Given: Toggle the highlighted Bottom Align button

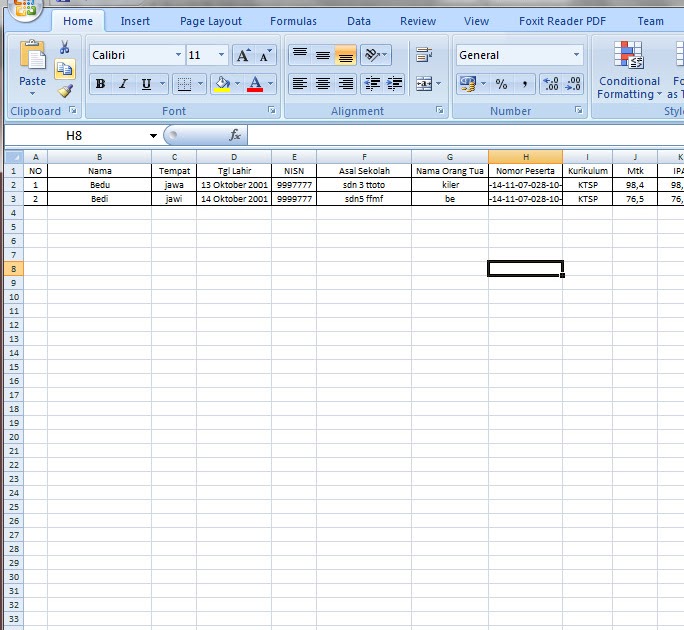Looking at the screenshot, I should click(x=345, y=55).
